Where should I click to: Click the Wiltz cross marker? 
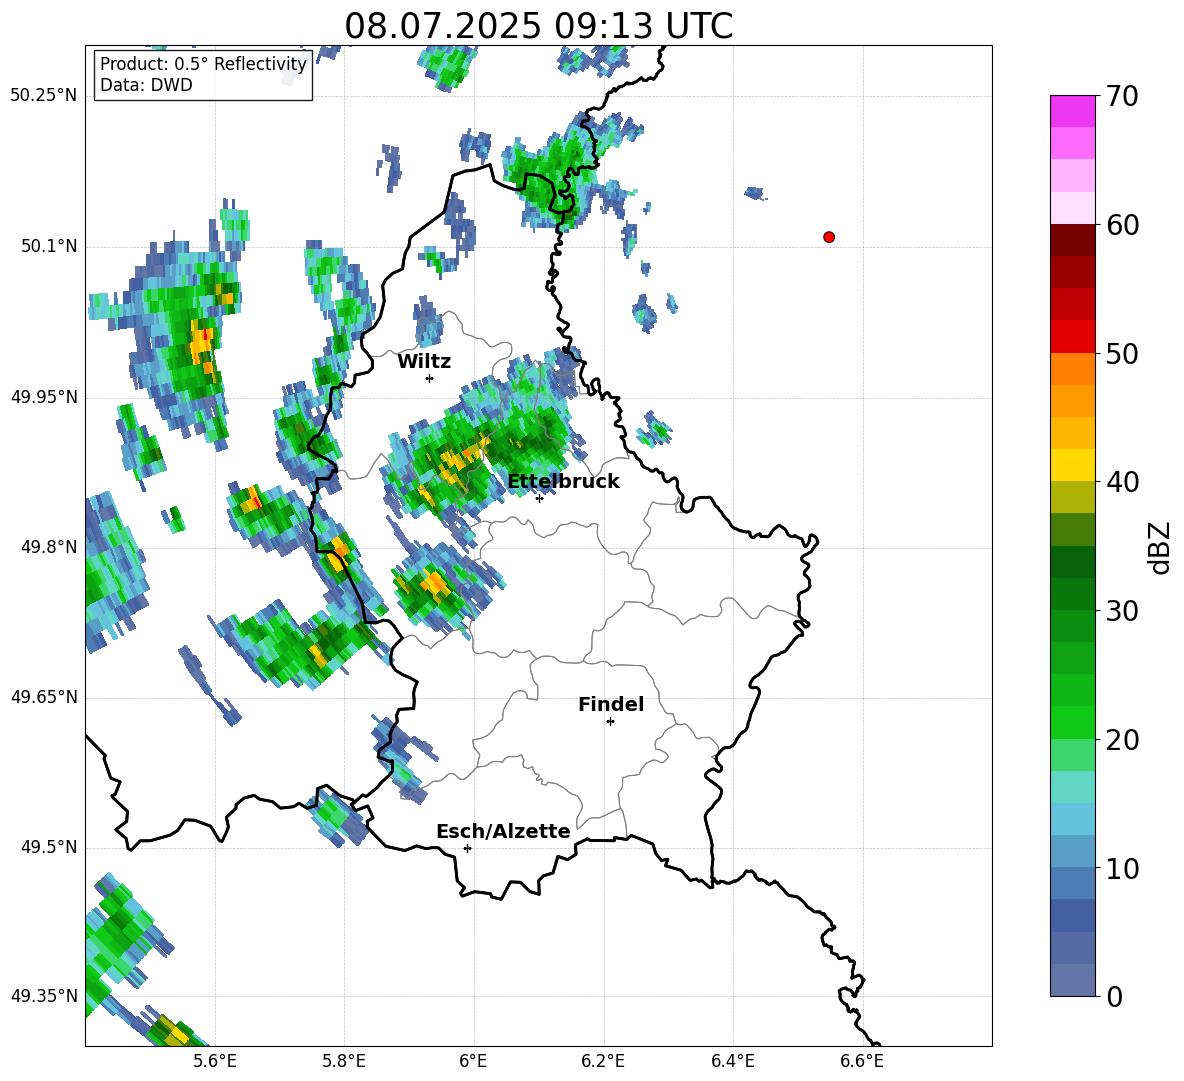(429, 378)
